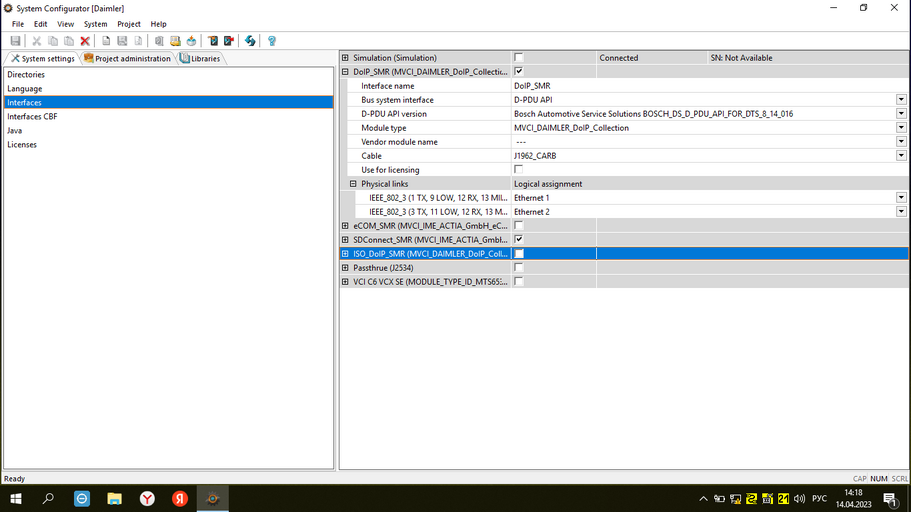The image size is (911, 512).
Task: Click the Copy toolbar icon
Action: tap(53, 41)
